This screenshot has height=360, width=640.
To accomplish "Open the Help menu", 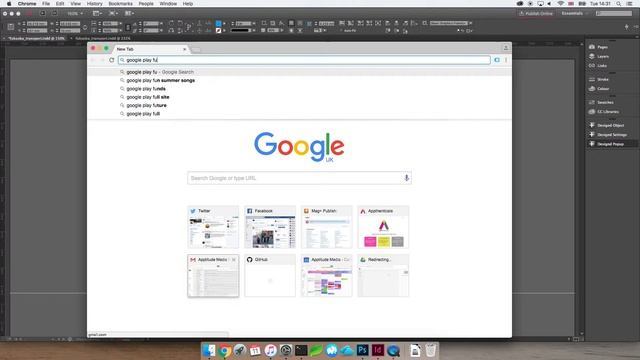I will pyautogui.click(x=188, y=4).
